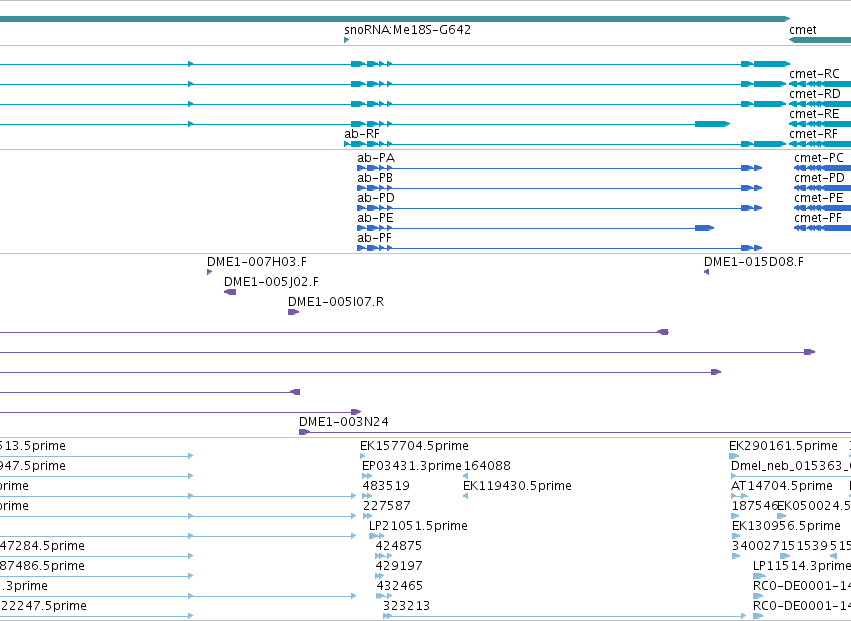This screenshot has width=851, height=621.
Task: Click the 323213 EST label
Action: 407,606
